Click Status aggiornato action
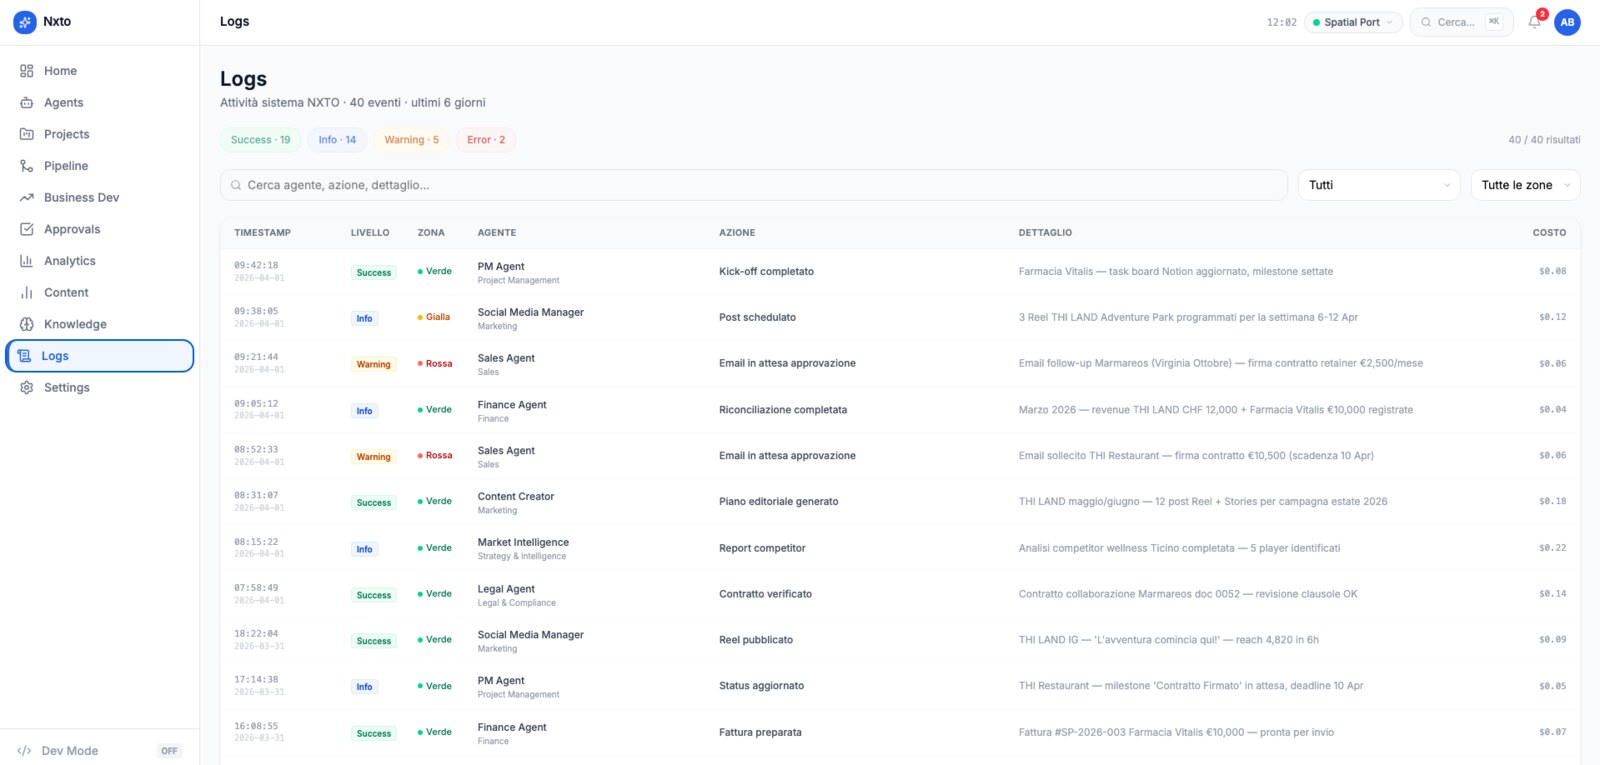The image size is (1600, 765). pyautogui.click(x=761, y=686)
